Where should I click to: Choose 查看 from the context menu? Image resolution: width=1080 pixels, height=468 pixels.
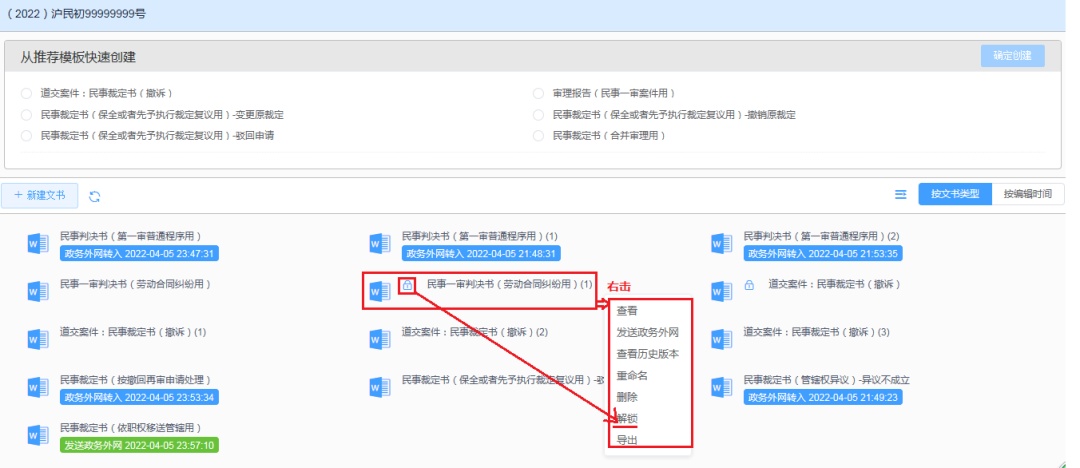click(x=627, y=310)
